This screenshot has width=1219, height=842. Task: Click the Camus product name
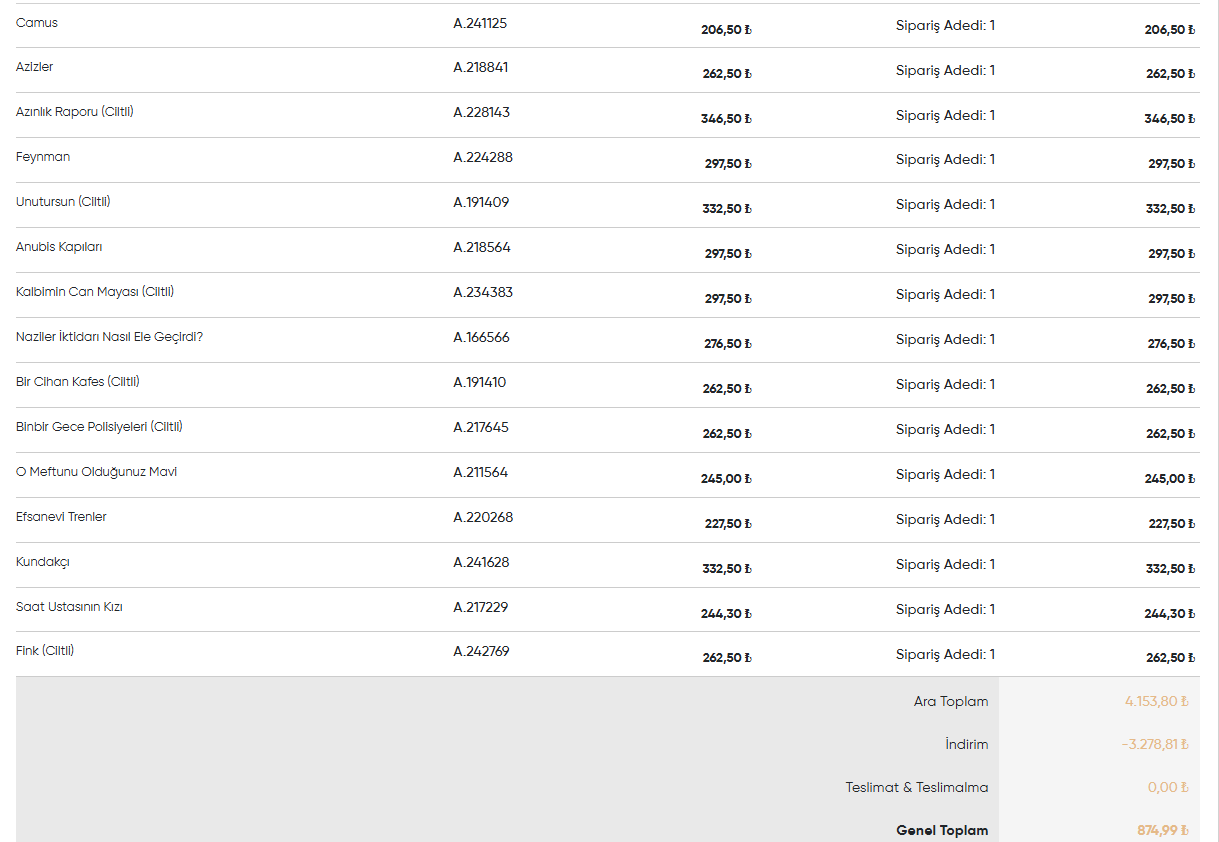pos(37,23)
